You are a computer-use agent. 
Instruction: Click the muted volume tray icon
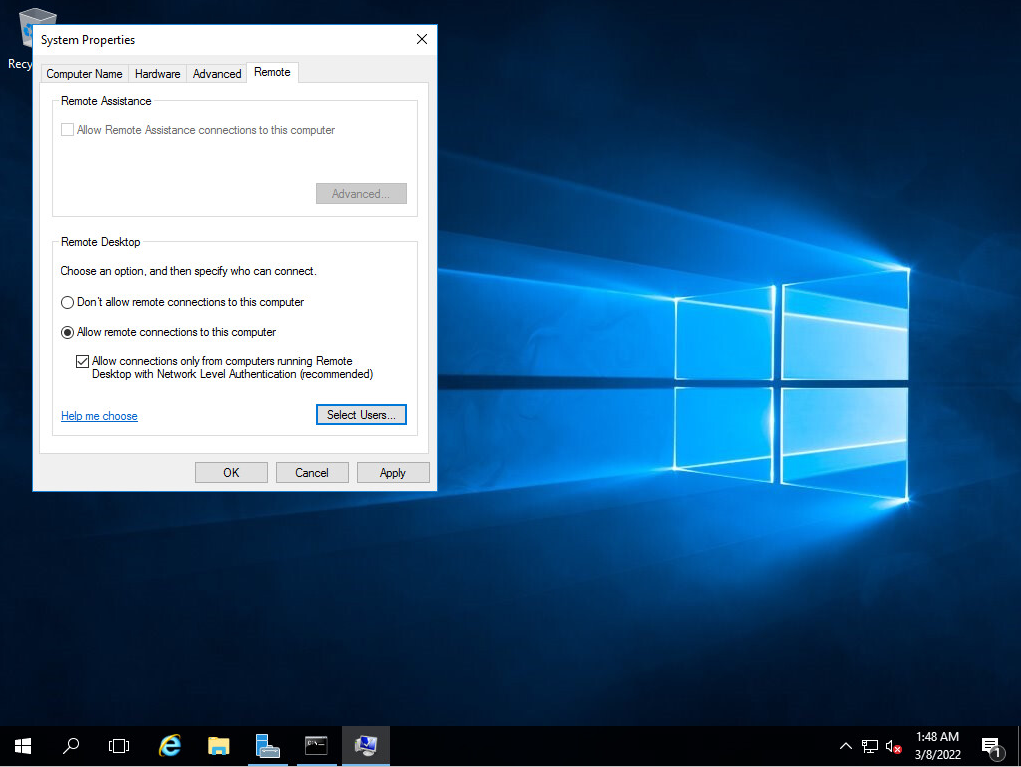[x=893, y=747]
